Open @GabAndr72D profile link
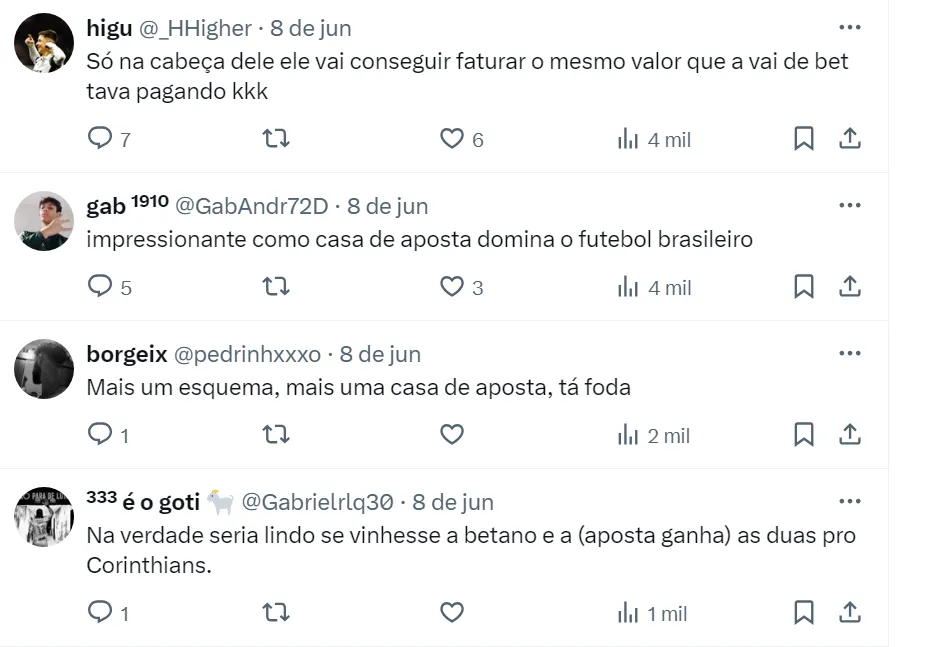The image size is (928, 647). 252,206
